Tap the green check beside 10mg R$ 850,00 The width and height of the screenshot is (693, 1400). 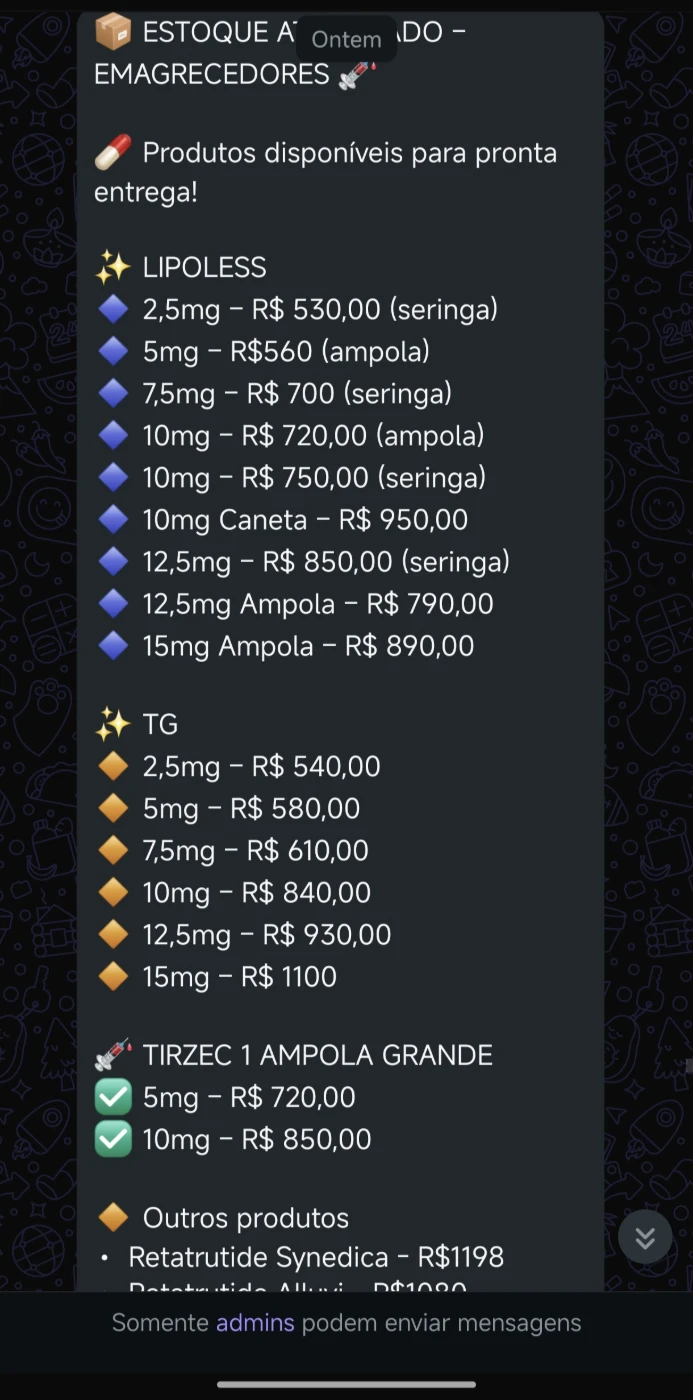point(113,1140)
